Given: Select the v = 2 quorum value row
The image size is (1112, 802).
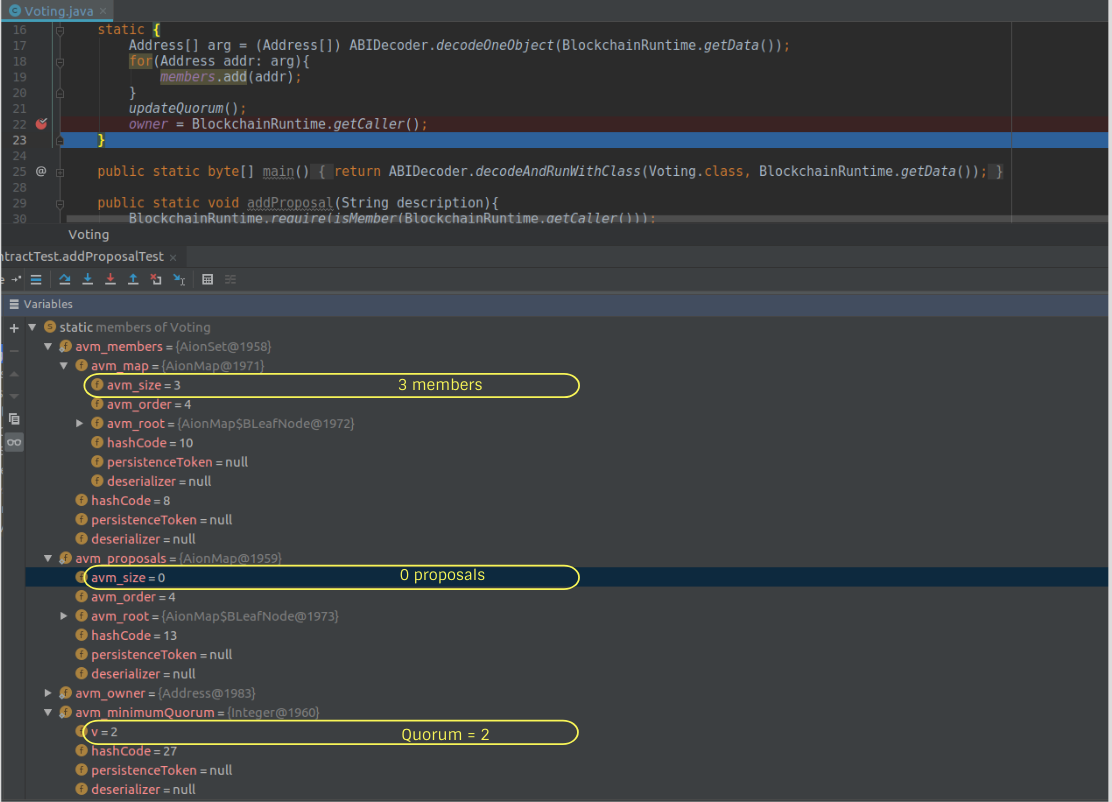Looking at the screenshot, I should [x=566, y=732].
